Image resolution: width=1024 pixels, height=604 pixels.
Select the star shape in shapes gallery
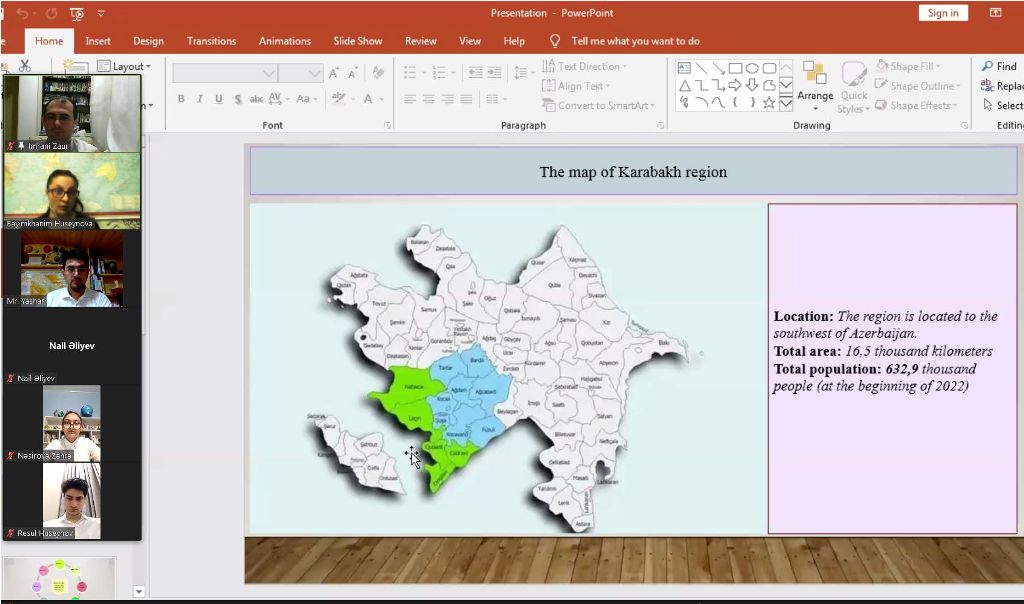coord(768,102)
